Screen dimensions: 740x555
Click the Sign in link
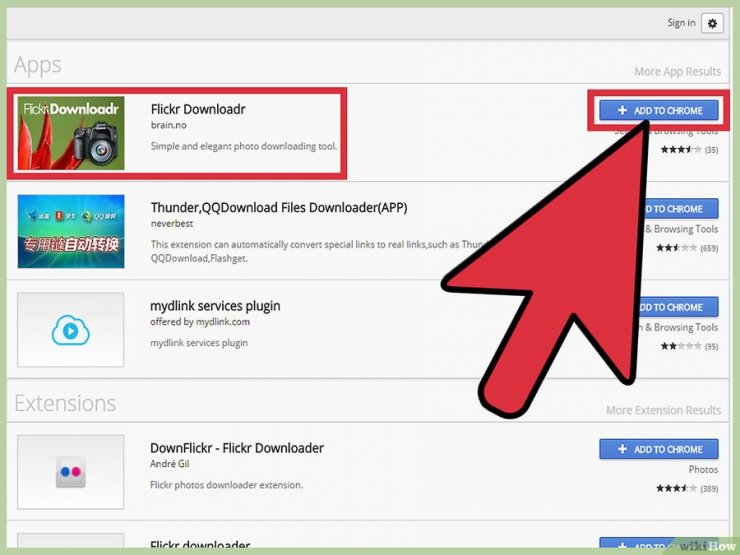tap(681, 23)
